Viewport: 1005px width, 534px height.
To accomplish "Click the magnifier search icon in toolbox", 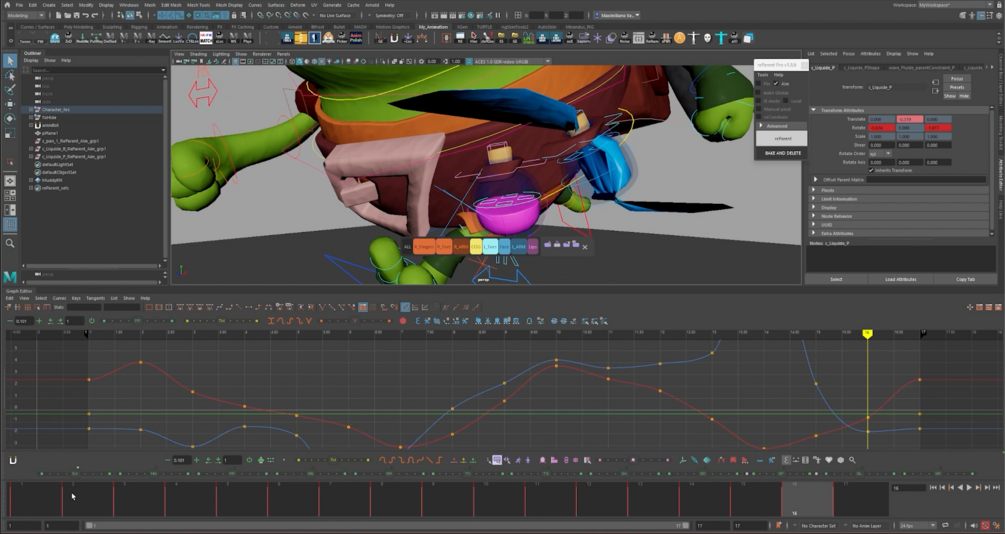I will coord(10,243).
